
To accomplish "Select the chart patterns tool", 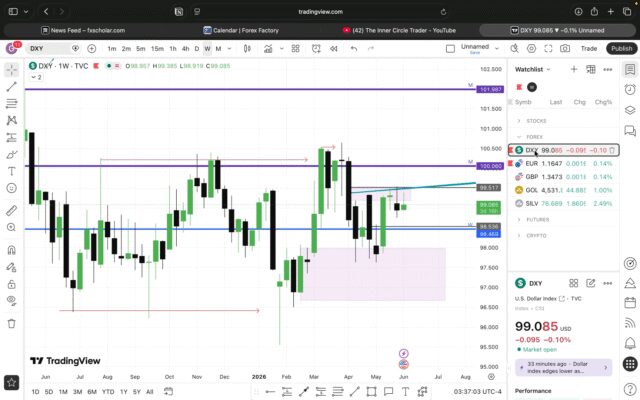I will [11, 120].
